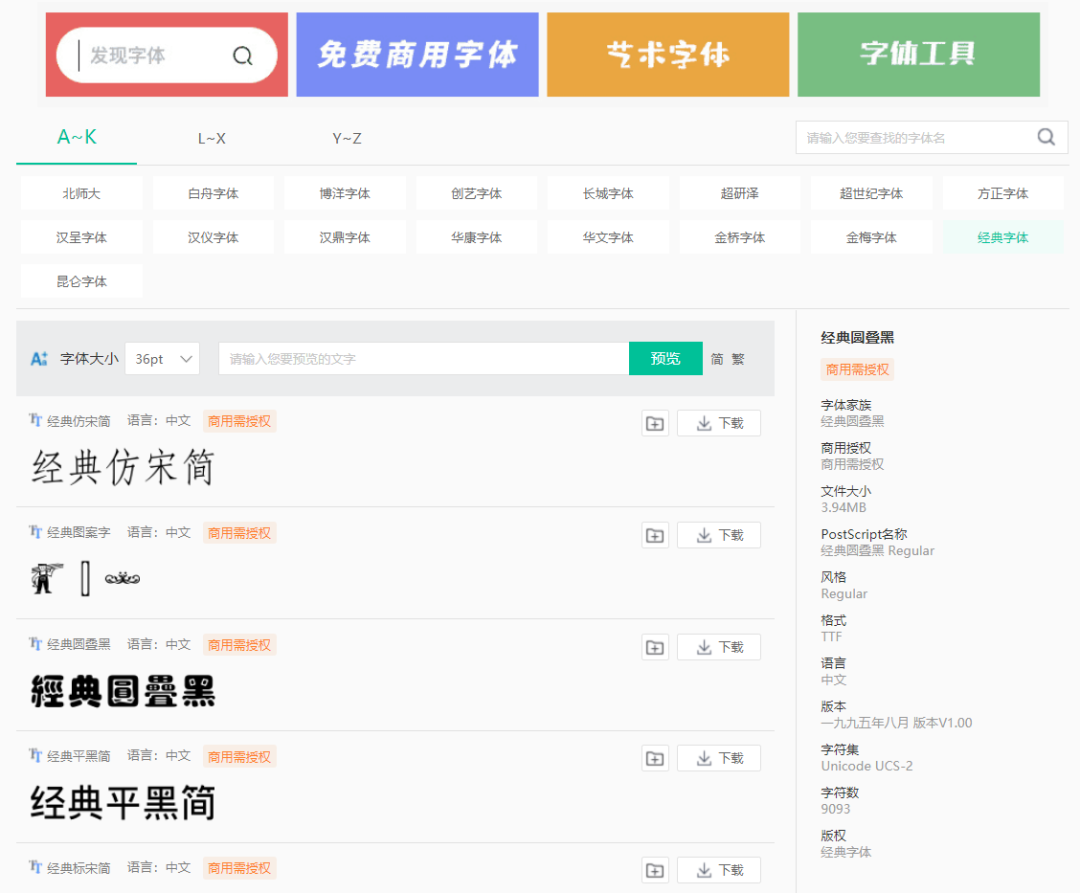Add 经典圆叠黑 to collection folder
Viewport: 1080px width, 893px height.
tap(655, 647)
